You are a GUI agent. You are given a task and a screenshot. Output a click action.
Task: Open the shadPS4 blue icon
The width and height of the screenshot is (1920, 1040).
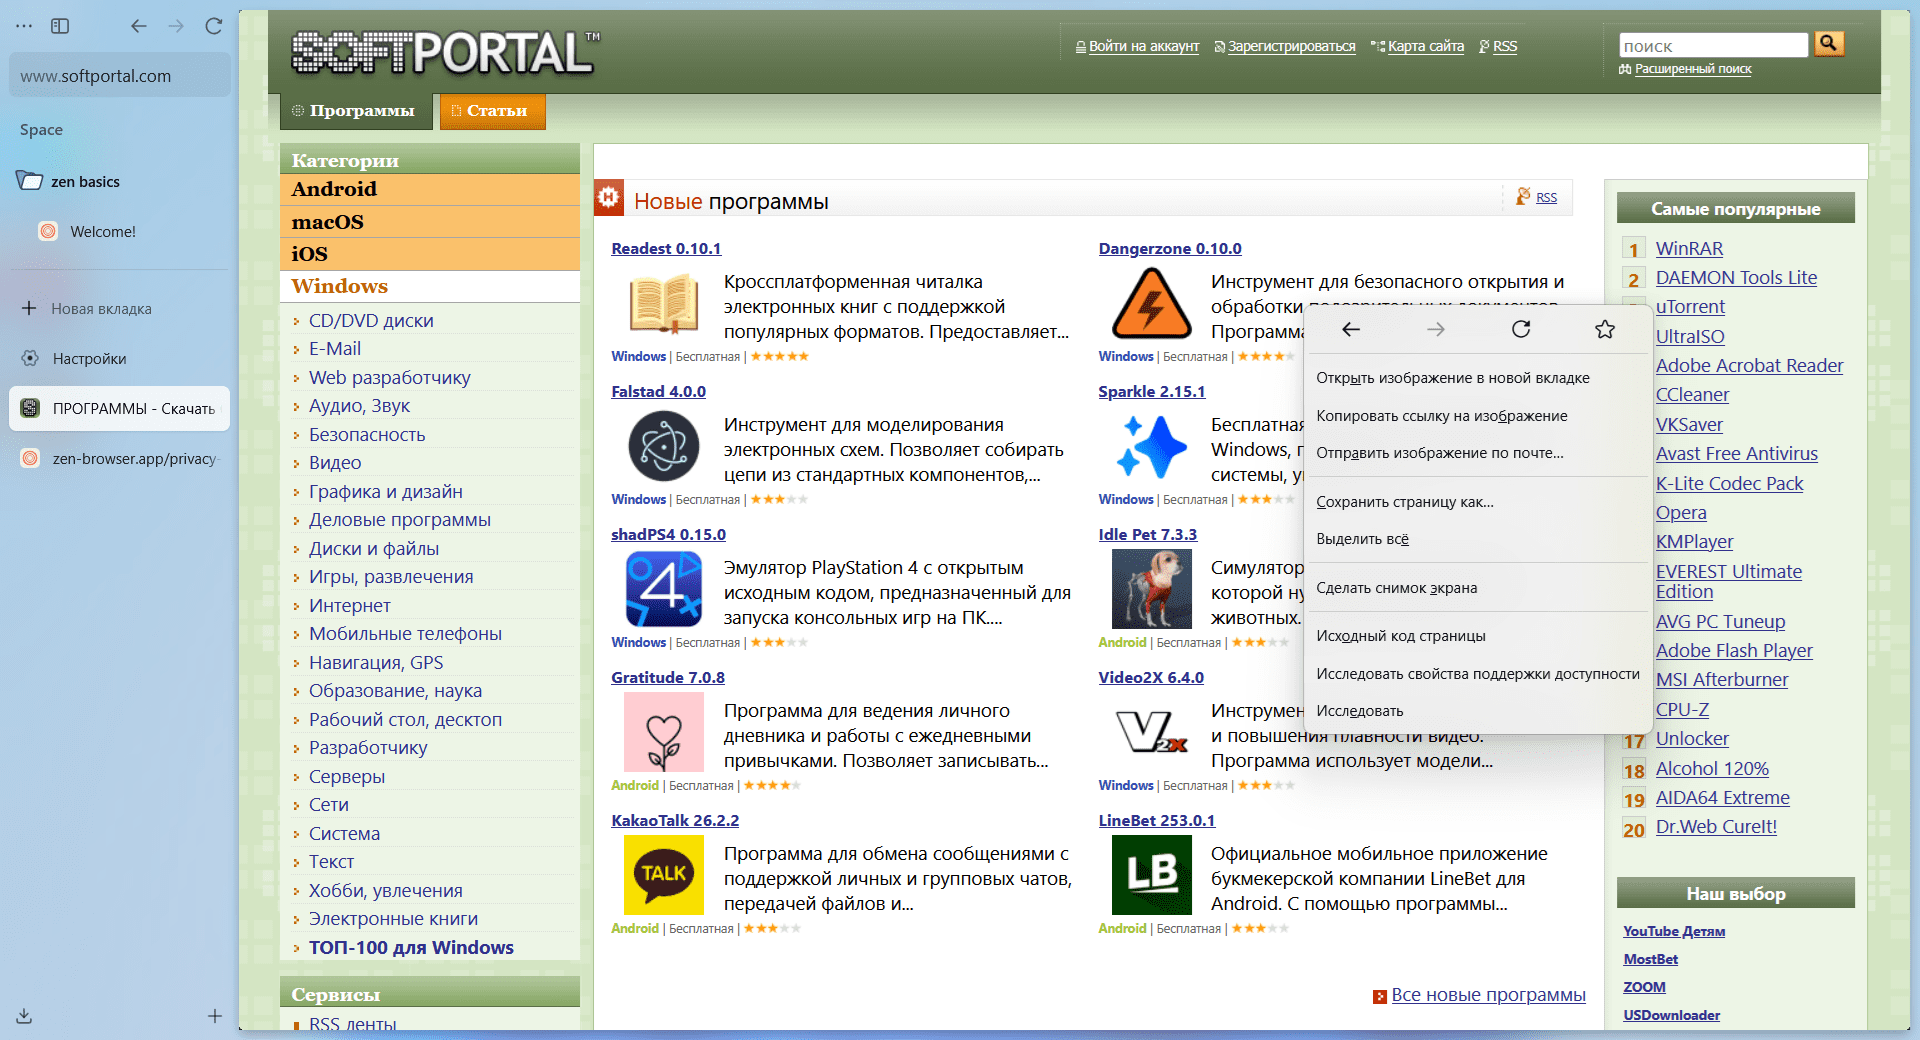(663, 590)
